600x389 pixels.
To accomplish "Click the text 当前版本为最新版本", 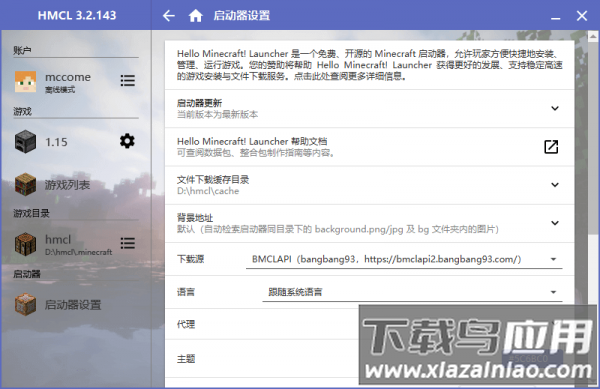I will 217,114.
